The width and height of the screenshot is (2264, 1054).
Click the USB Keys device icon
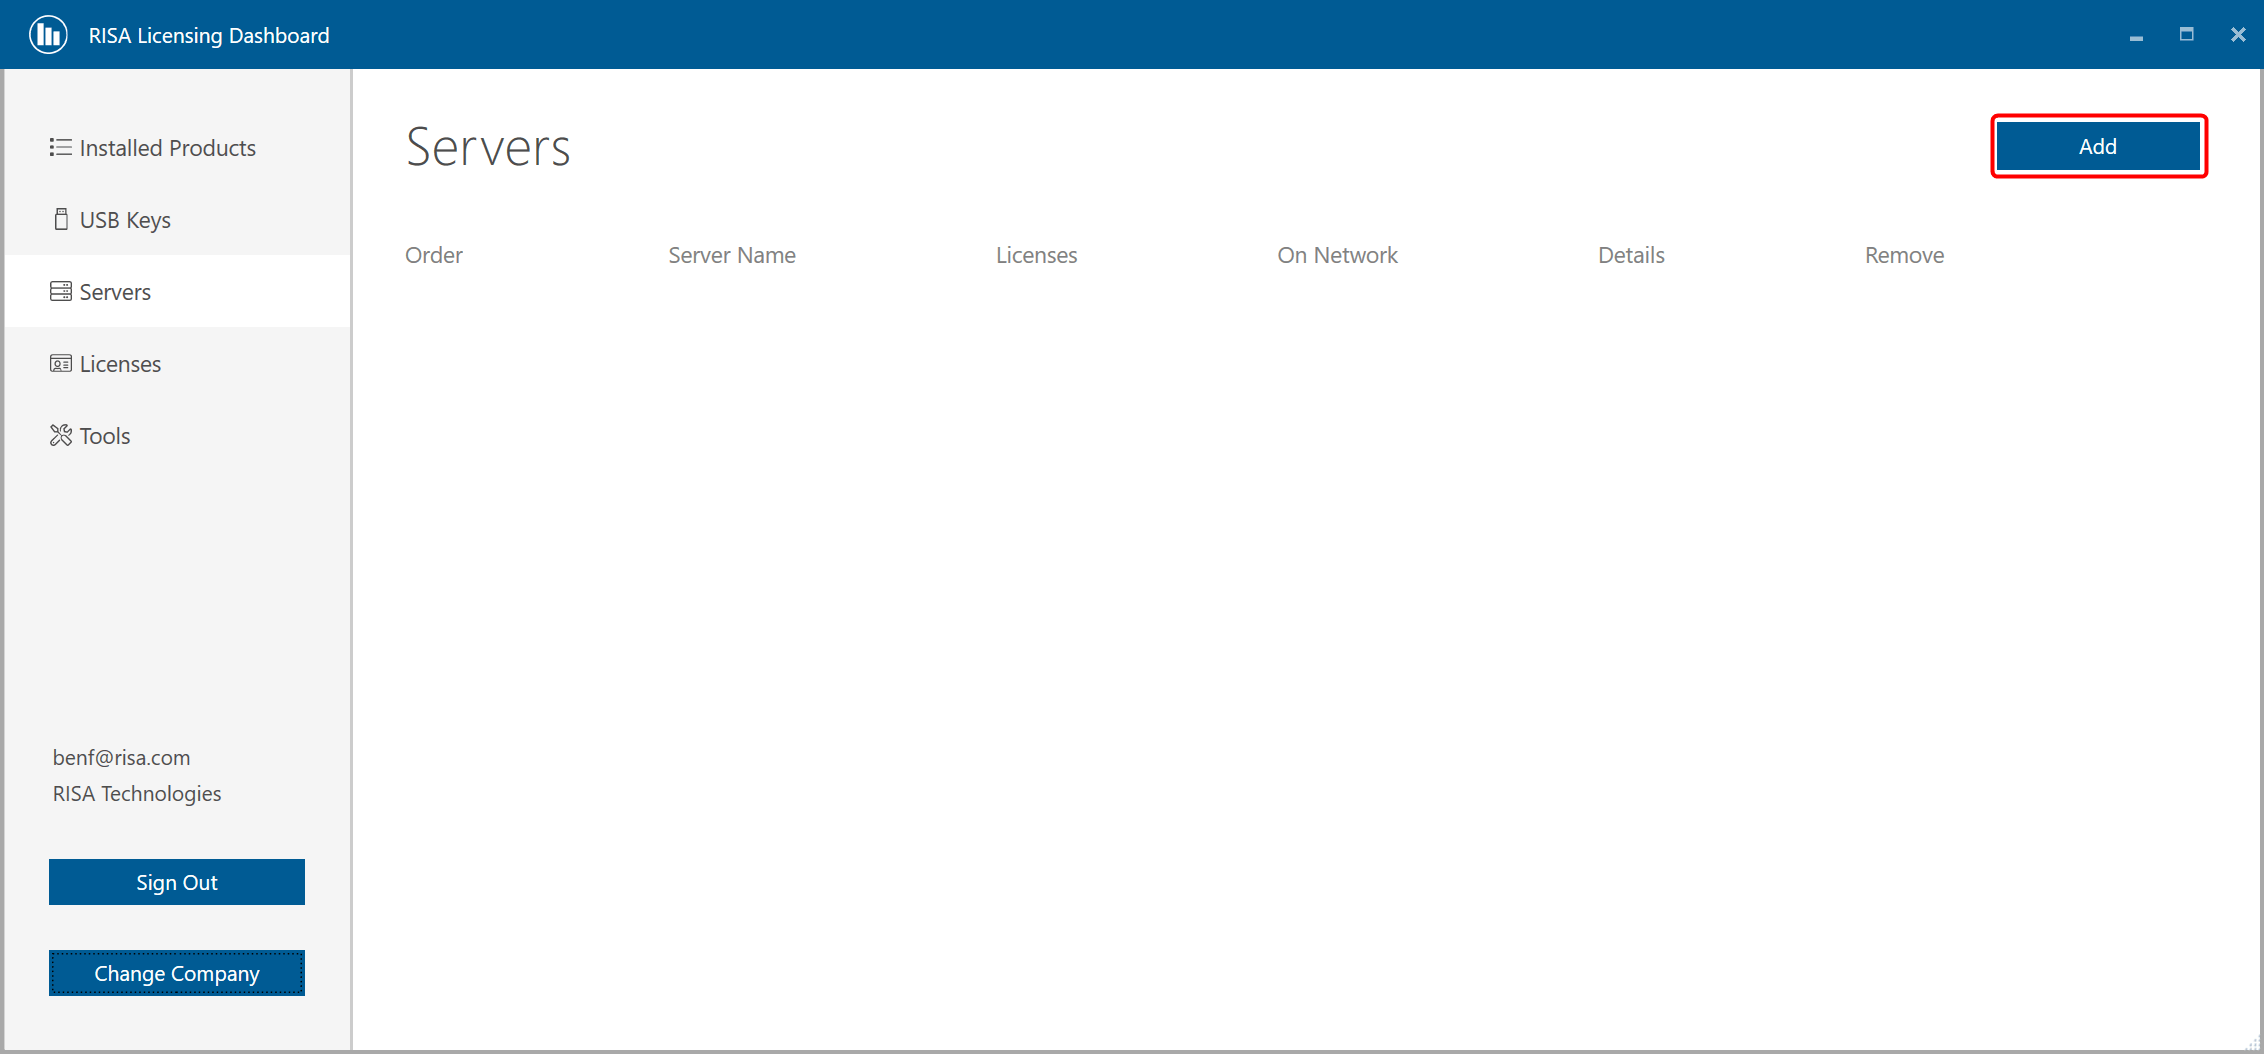pyautogui.click(x=61, y=219)
